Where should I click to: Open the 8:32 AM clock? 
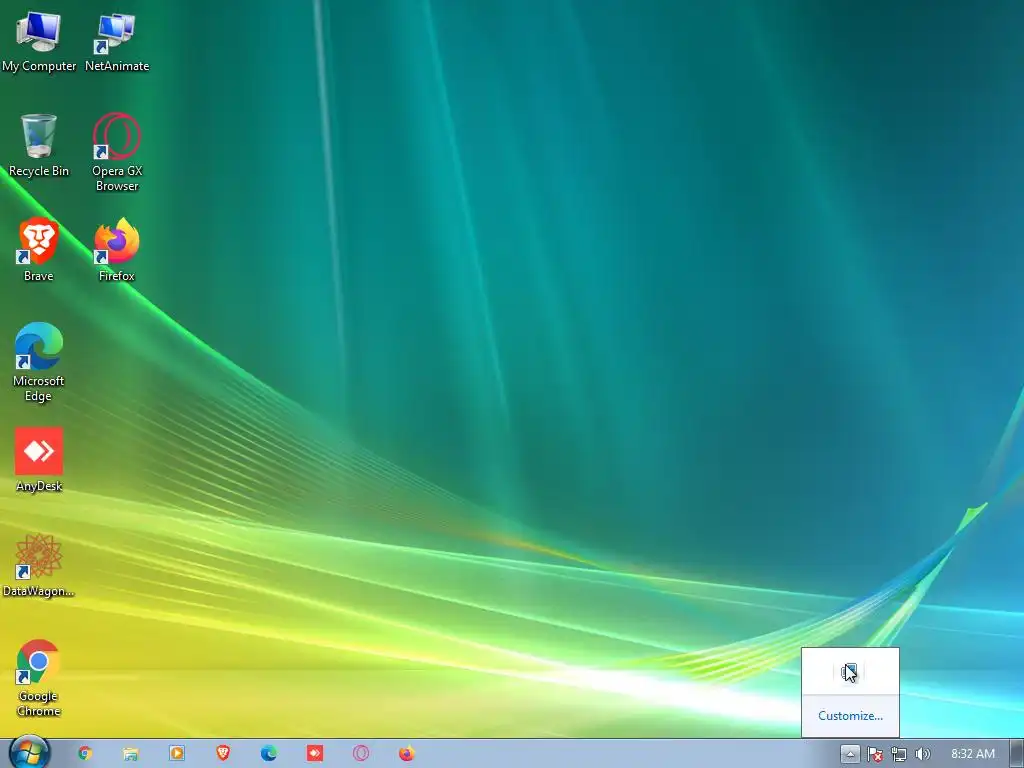click(972, 754)
